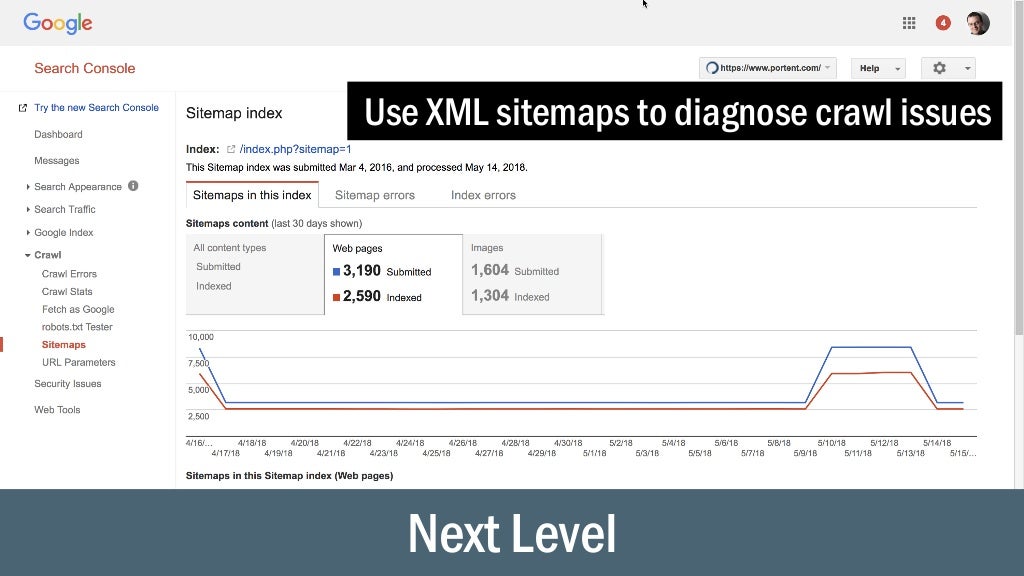Expand the Google Index section

pos(28,232)
